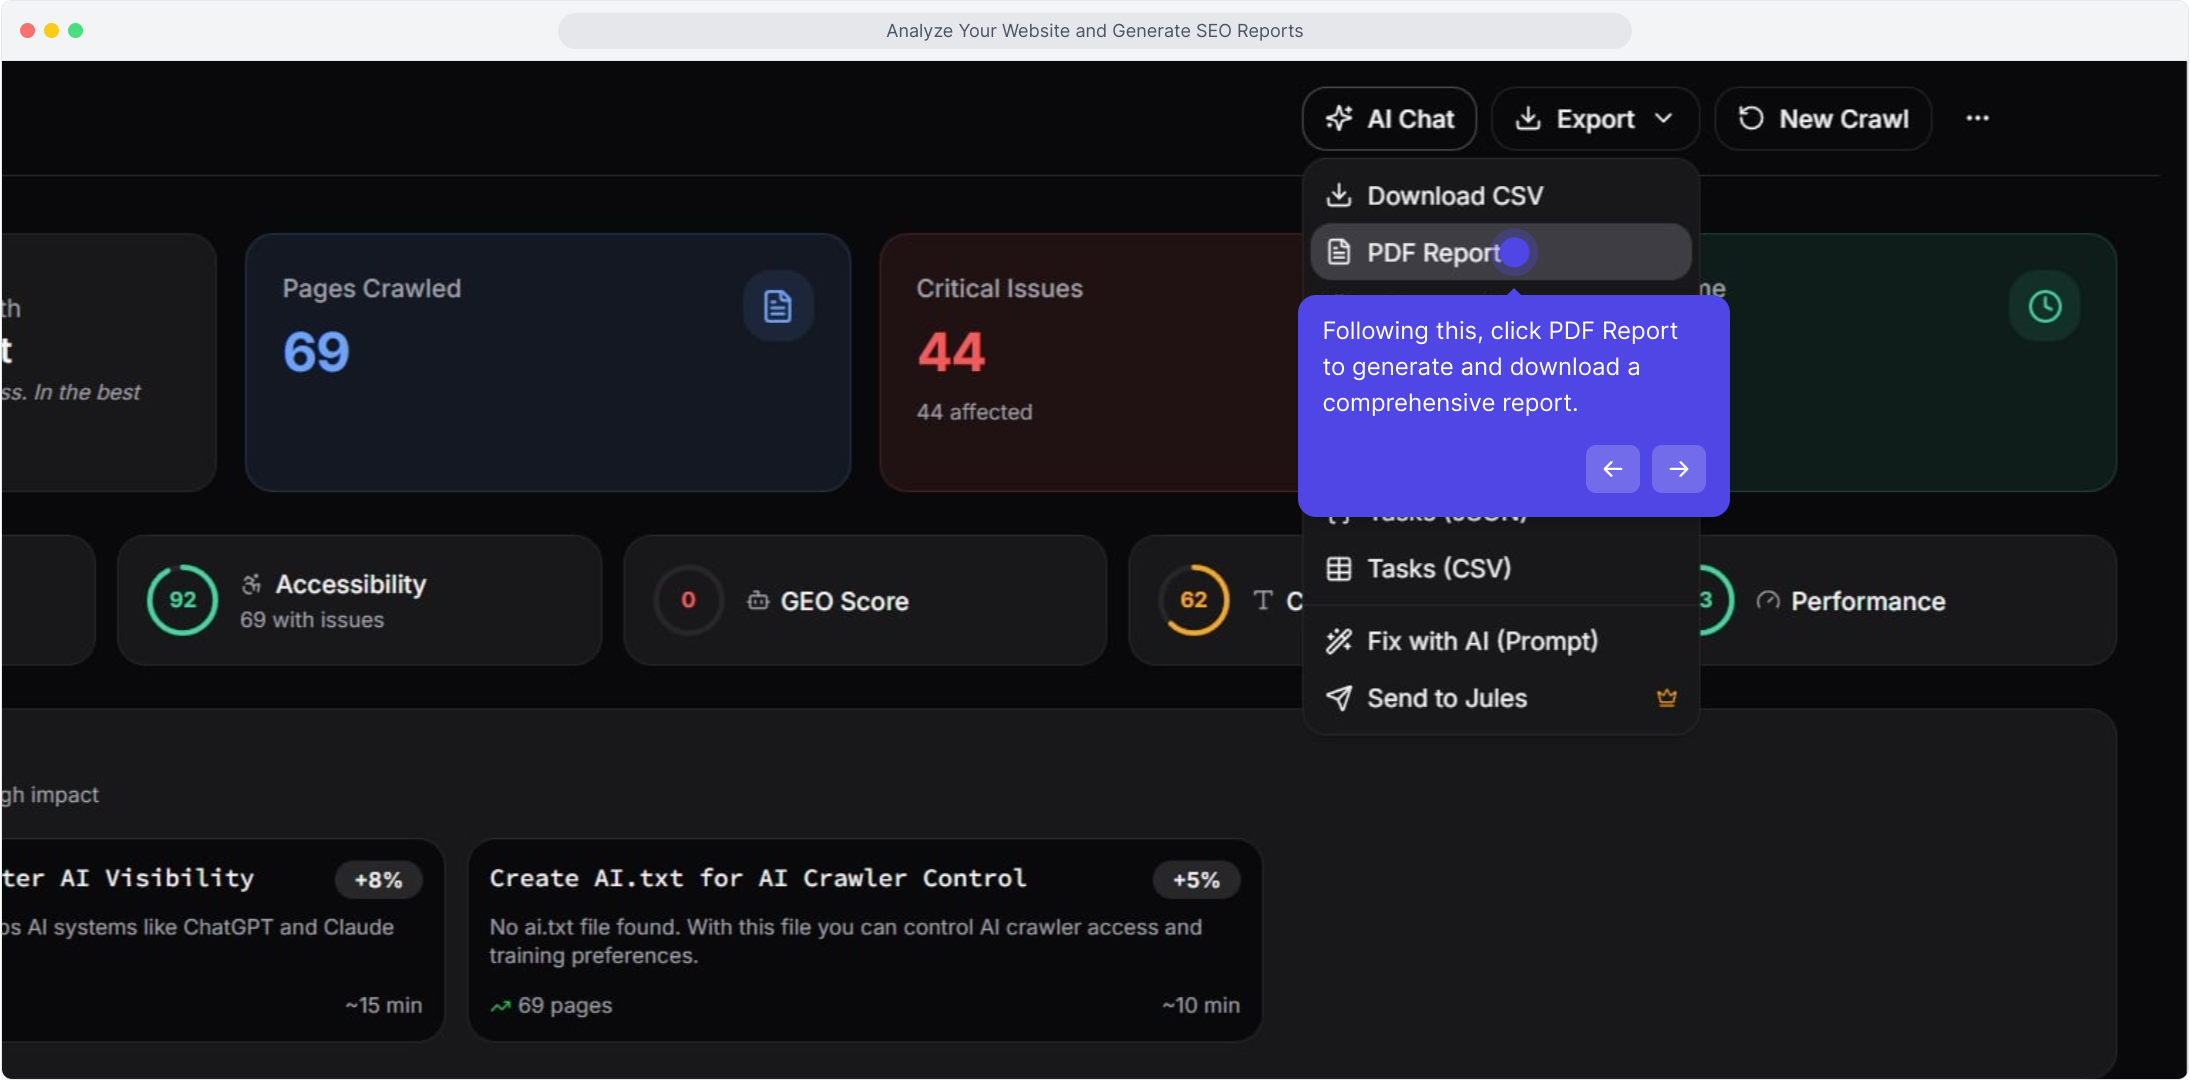Go back with tour's previous arrow
This screenshot has width=2190, height=1080.
[x=1612, y=469]
